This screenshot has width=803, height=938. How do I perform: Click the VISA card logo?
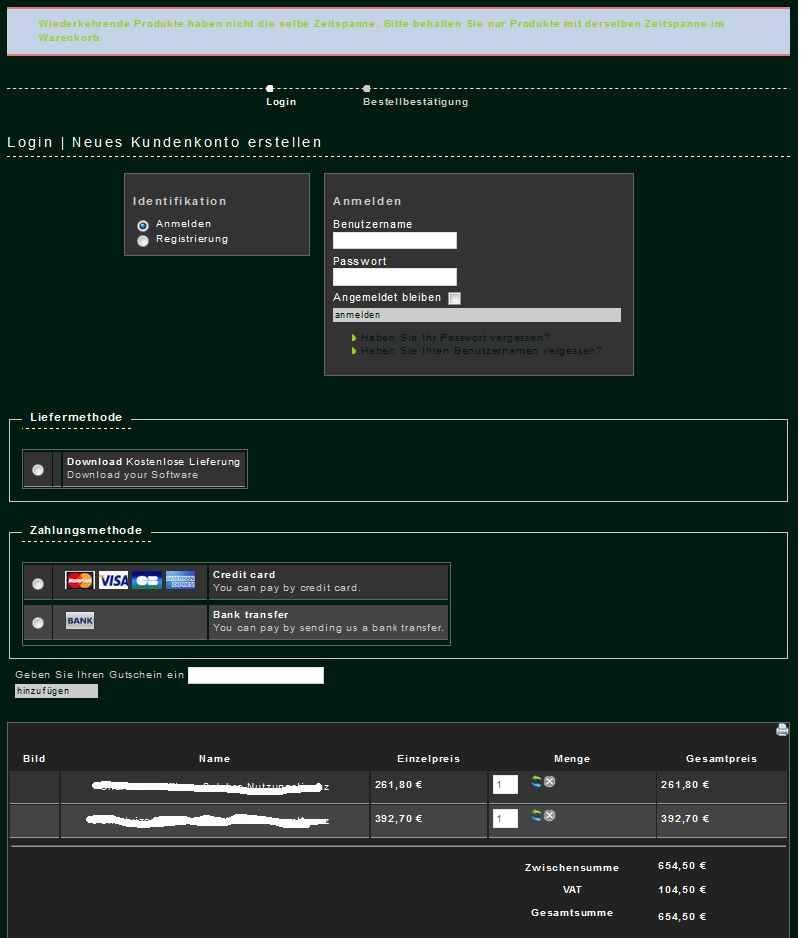[113, 581]
